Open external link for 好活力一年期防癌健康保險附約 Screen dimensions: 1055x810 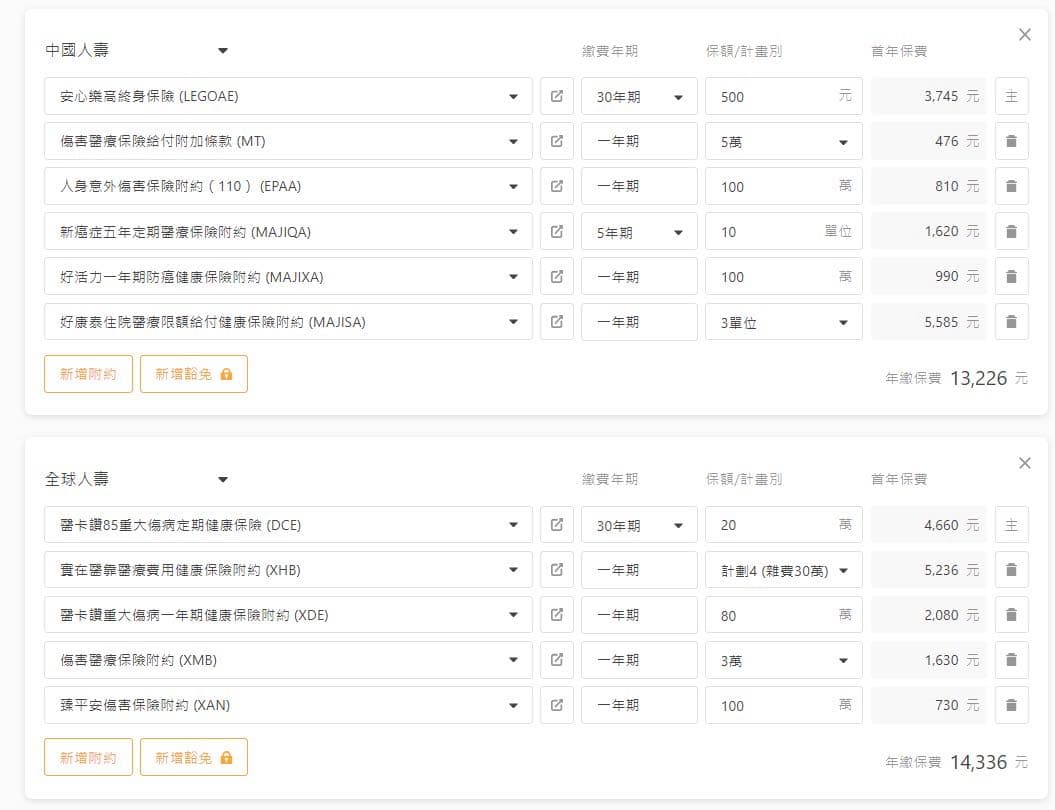tap(556, 277)
